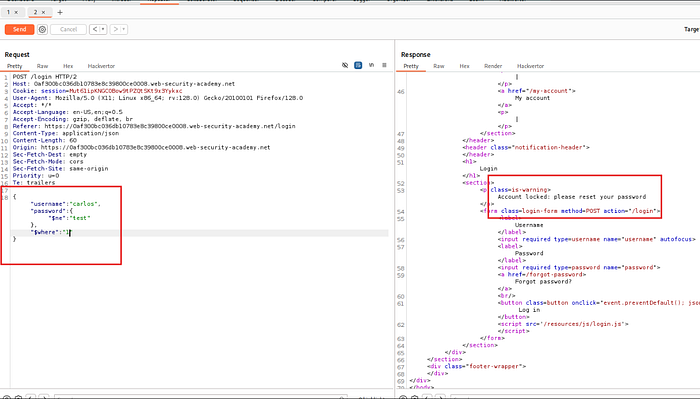Click the Cancel button
This screenshot has width=700, height=399.
click(x=68, y=29)
